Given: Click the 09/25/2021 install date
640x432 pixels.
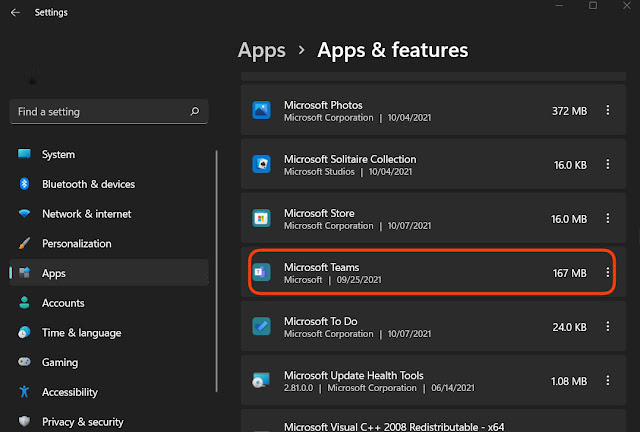Looking at the screenshot, I should [x=359, y=280].
